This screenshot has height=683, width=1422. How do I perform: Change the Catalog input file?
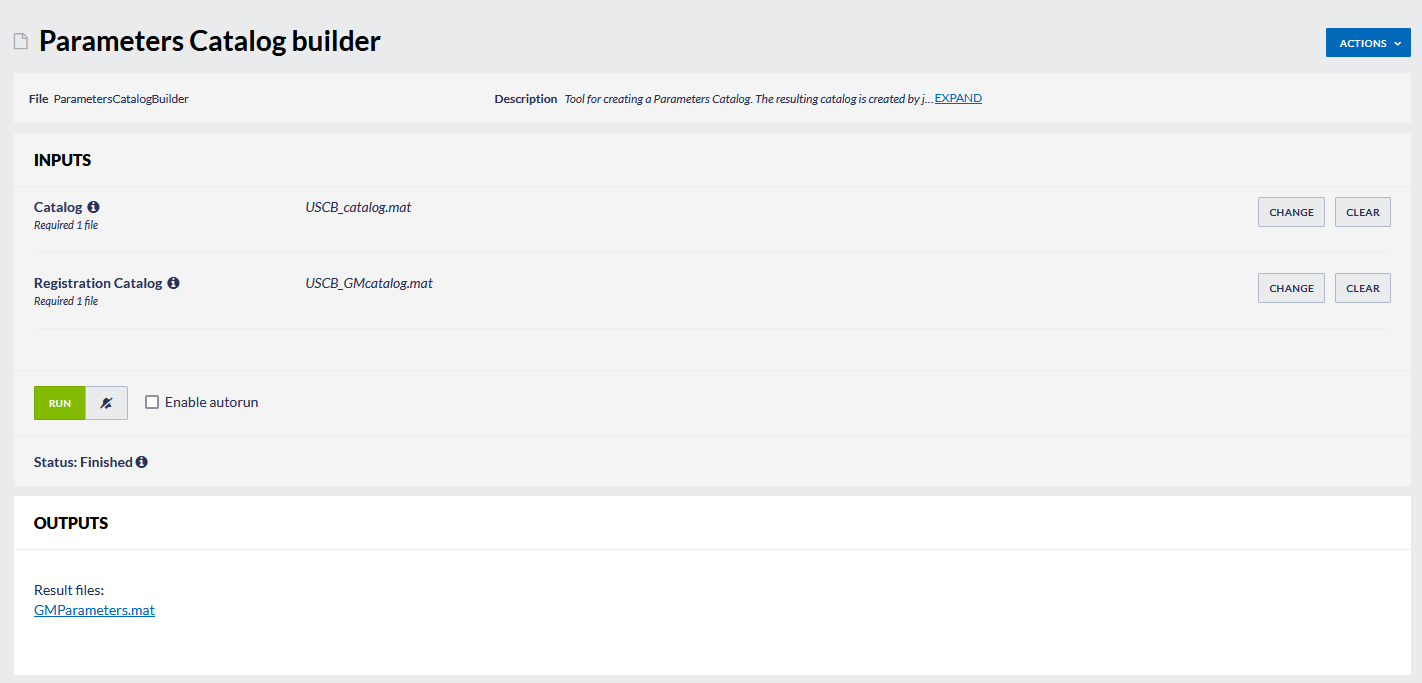[x=1291, y=212]
